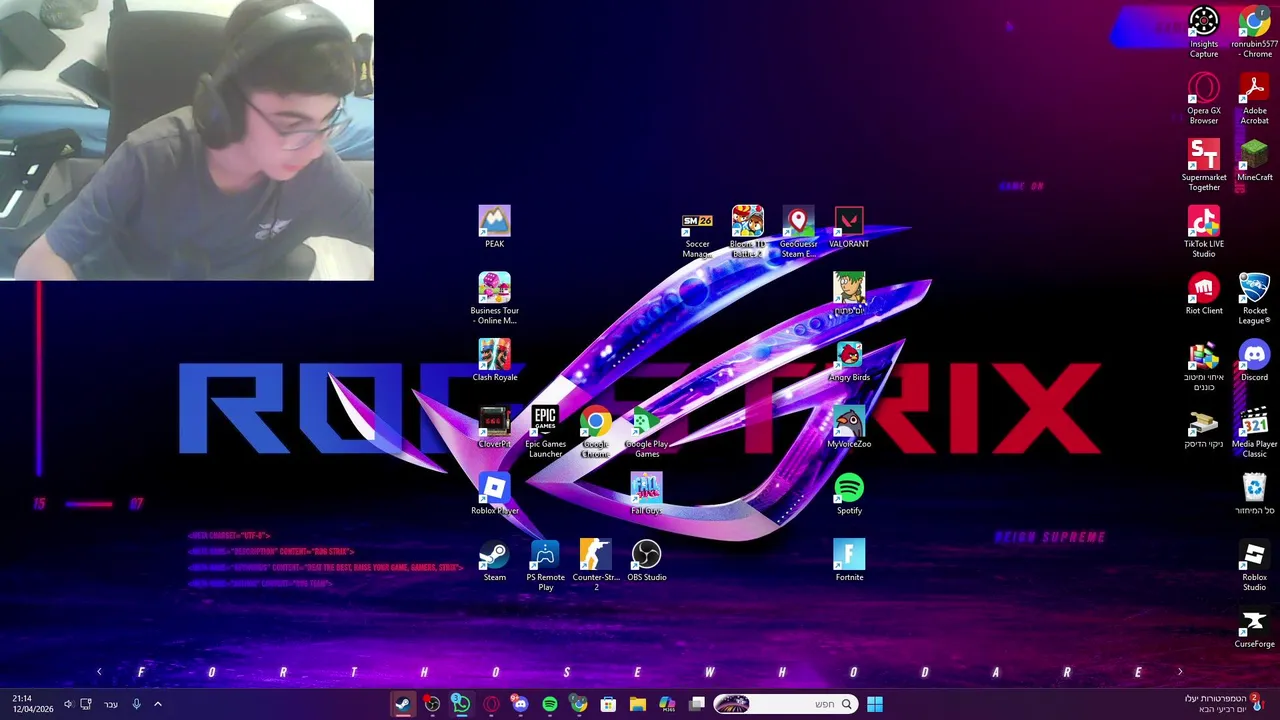
Task: Open the OBS Studio desktop shortcut
Action: coord(647,560)
